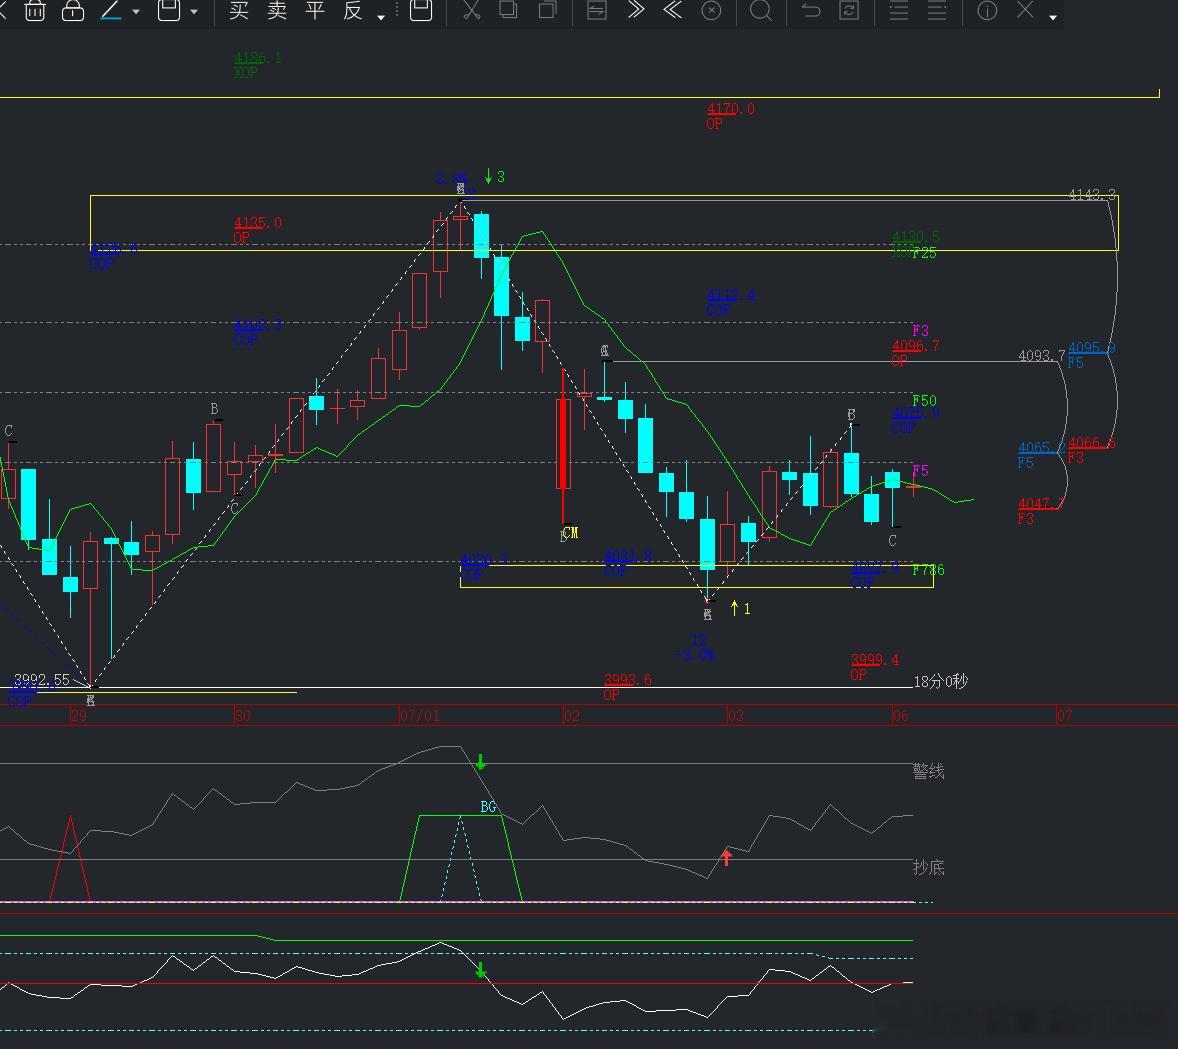Expand the dropdown beside the template box icon
1178x1049 pixels.
(195, 12)
